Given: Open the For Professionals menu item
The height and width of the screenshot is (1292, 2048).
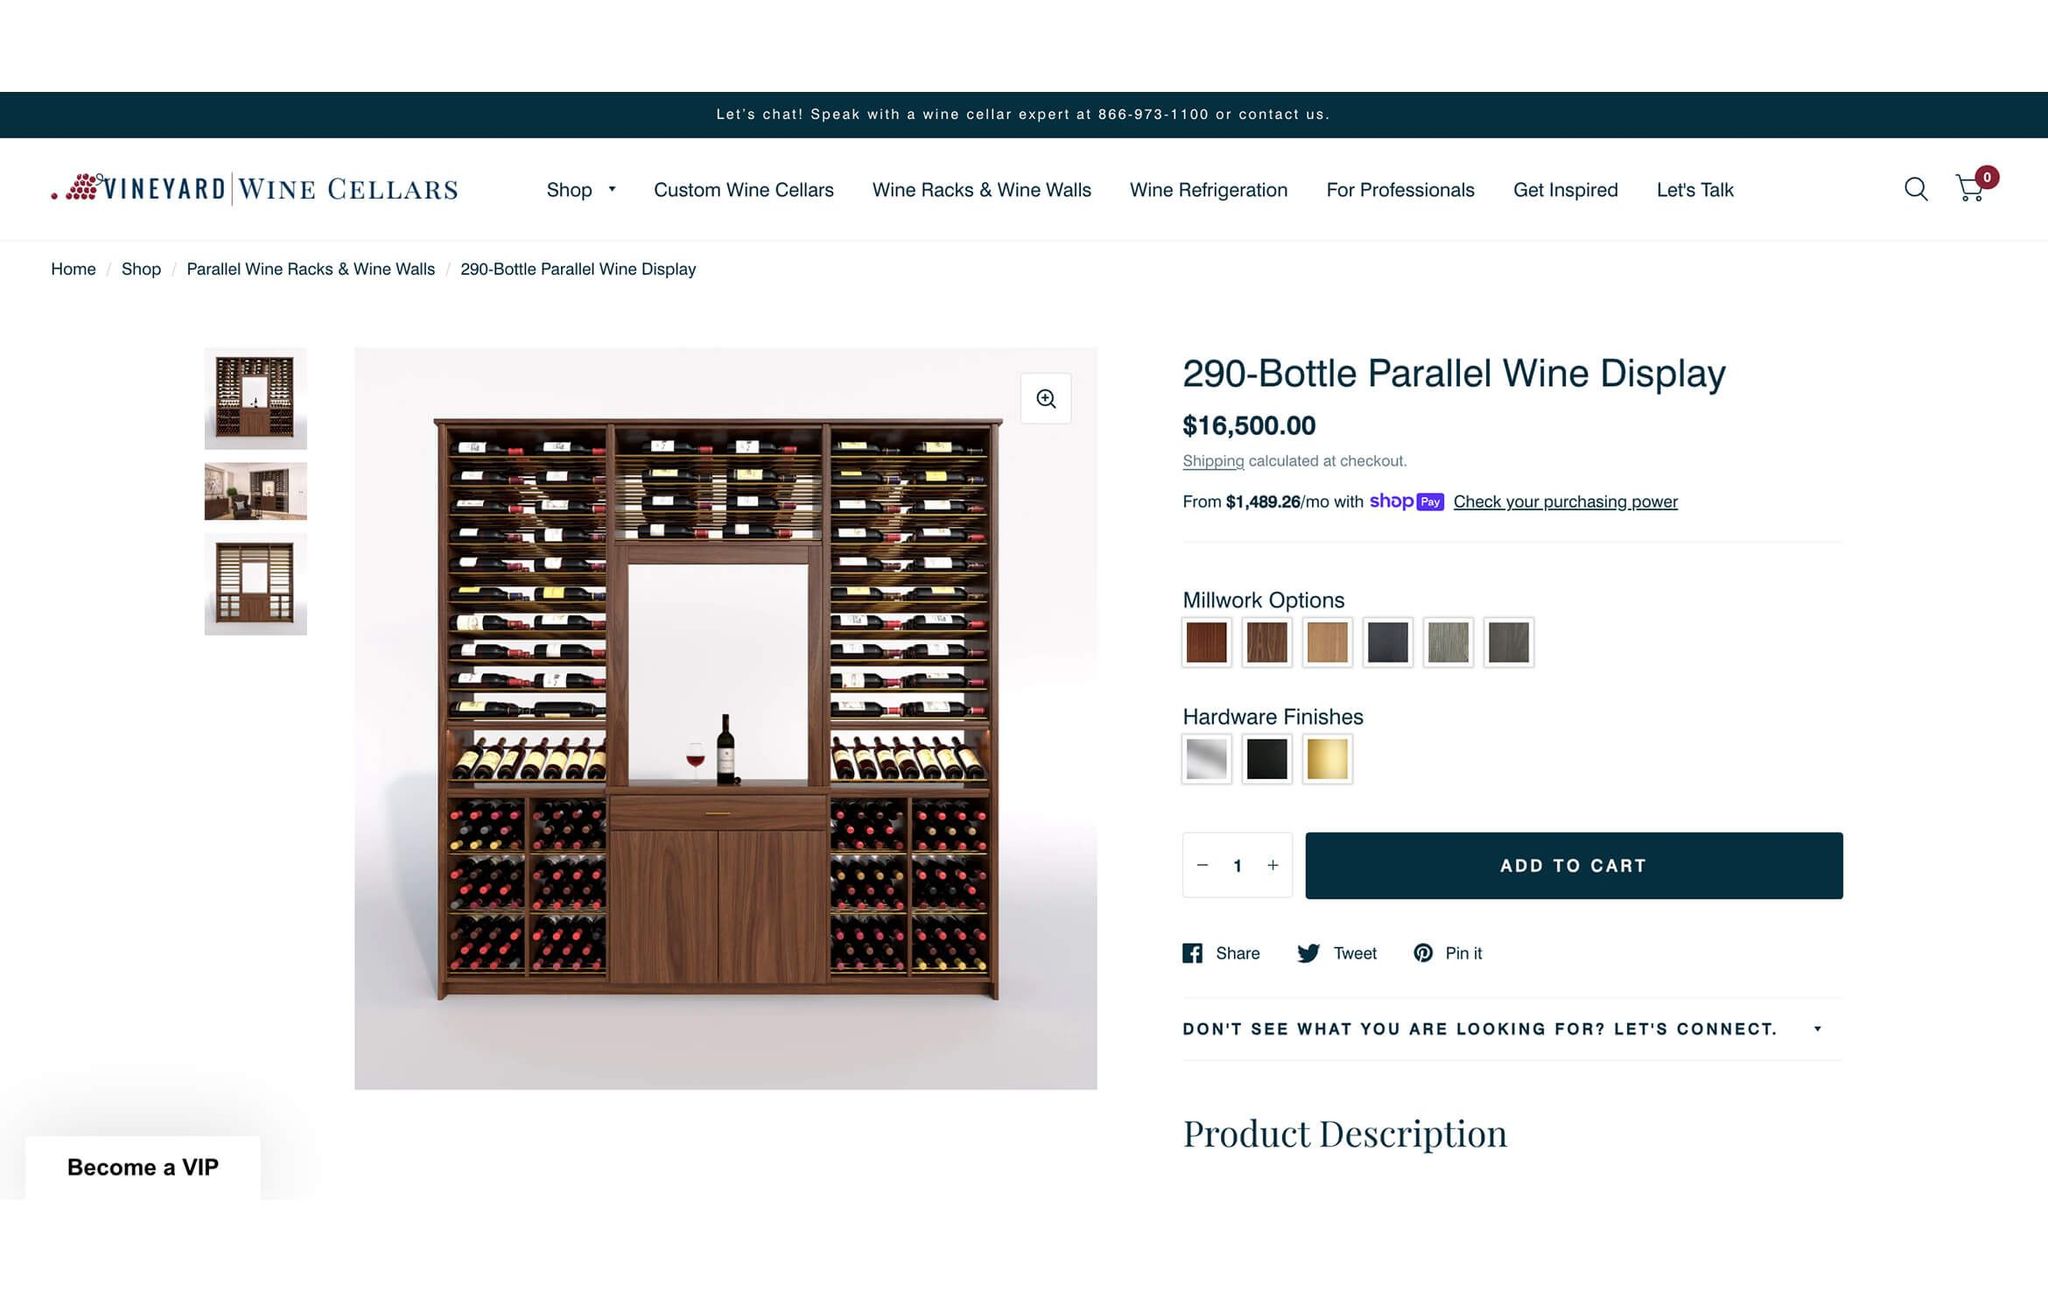Looking at the screenshot, I should click(x=1400, y=190).
